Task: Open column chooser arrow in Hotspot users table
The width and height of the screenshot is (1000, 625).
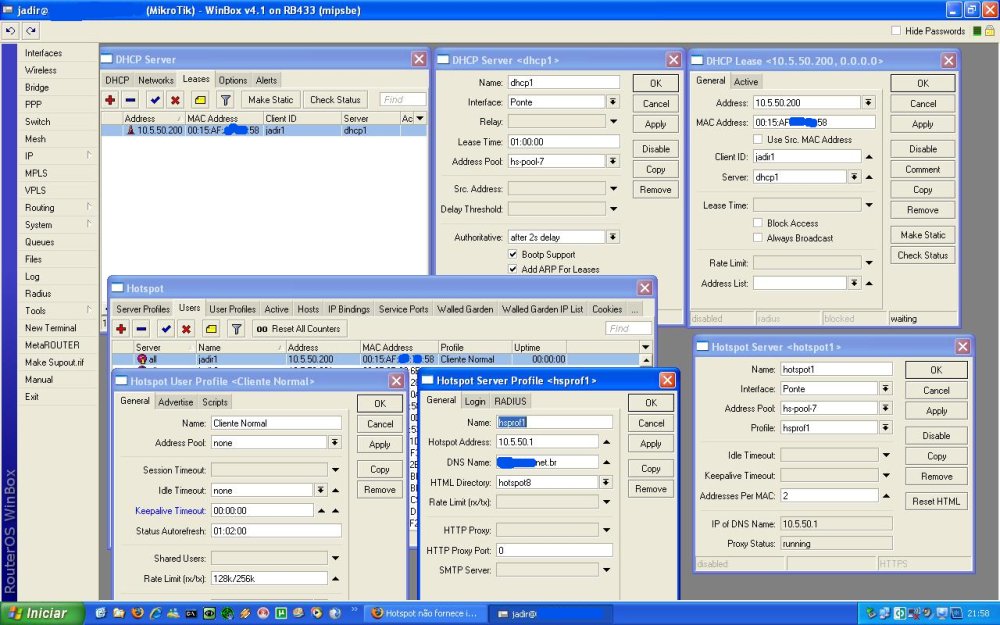Action: pos(645,348)
